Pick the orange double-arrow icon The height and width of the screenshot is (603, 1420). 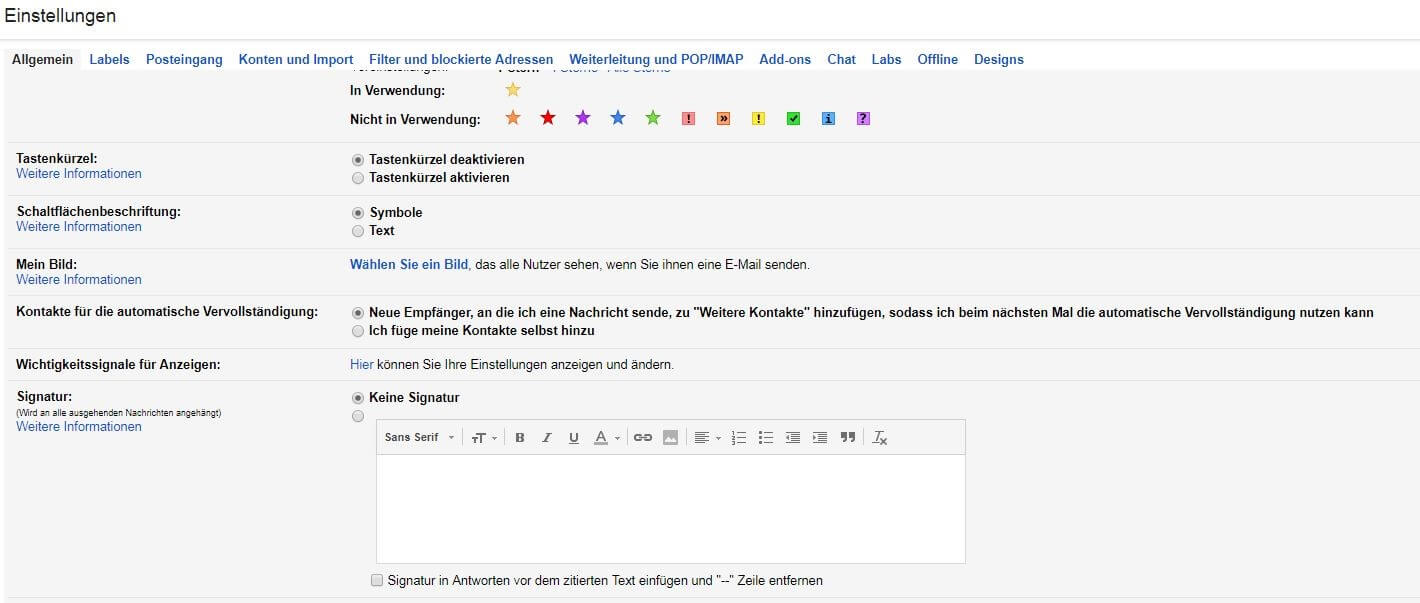[x=723, y=118]
